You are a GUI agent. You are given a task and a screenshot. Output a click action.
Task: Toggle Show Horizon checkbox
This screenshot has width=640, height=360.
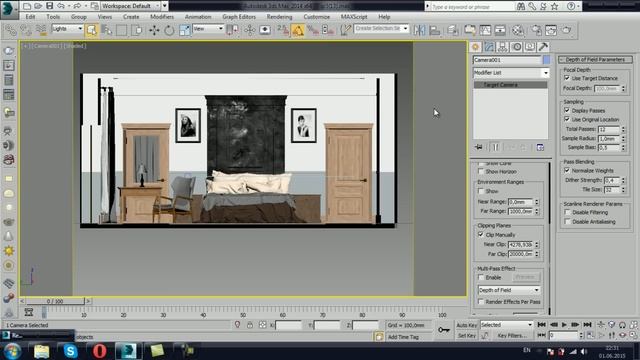coord(481,171)
